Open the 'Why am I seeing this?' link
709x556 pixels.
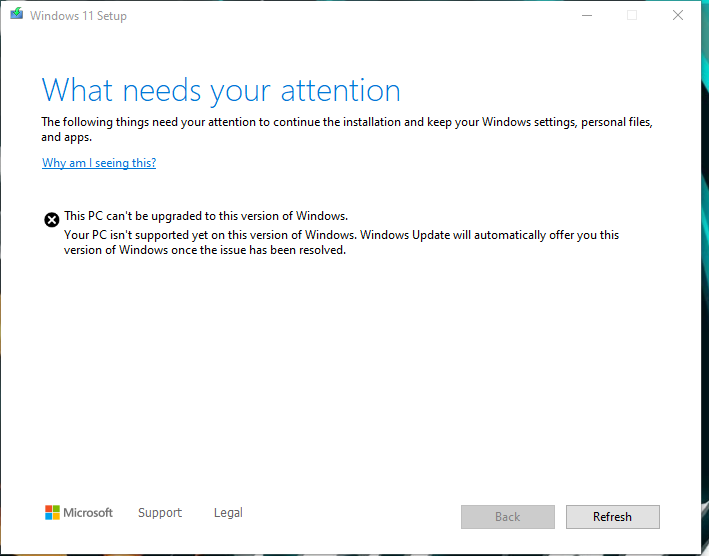99,163
